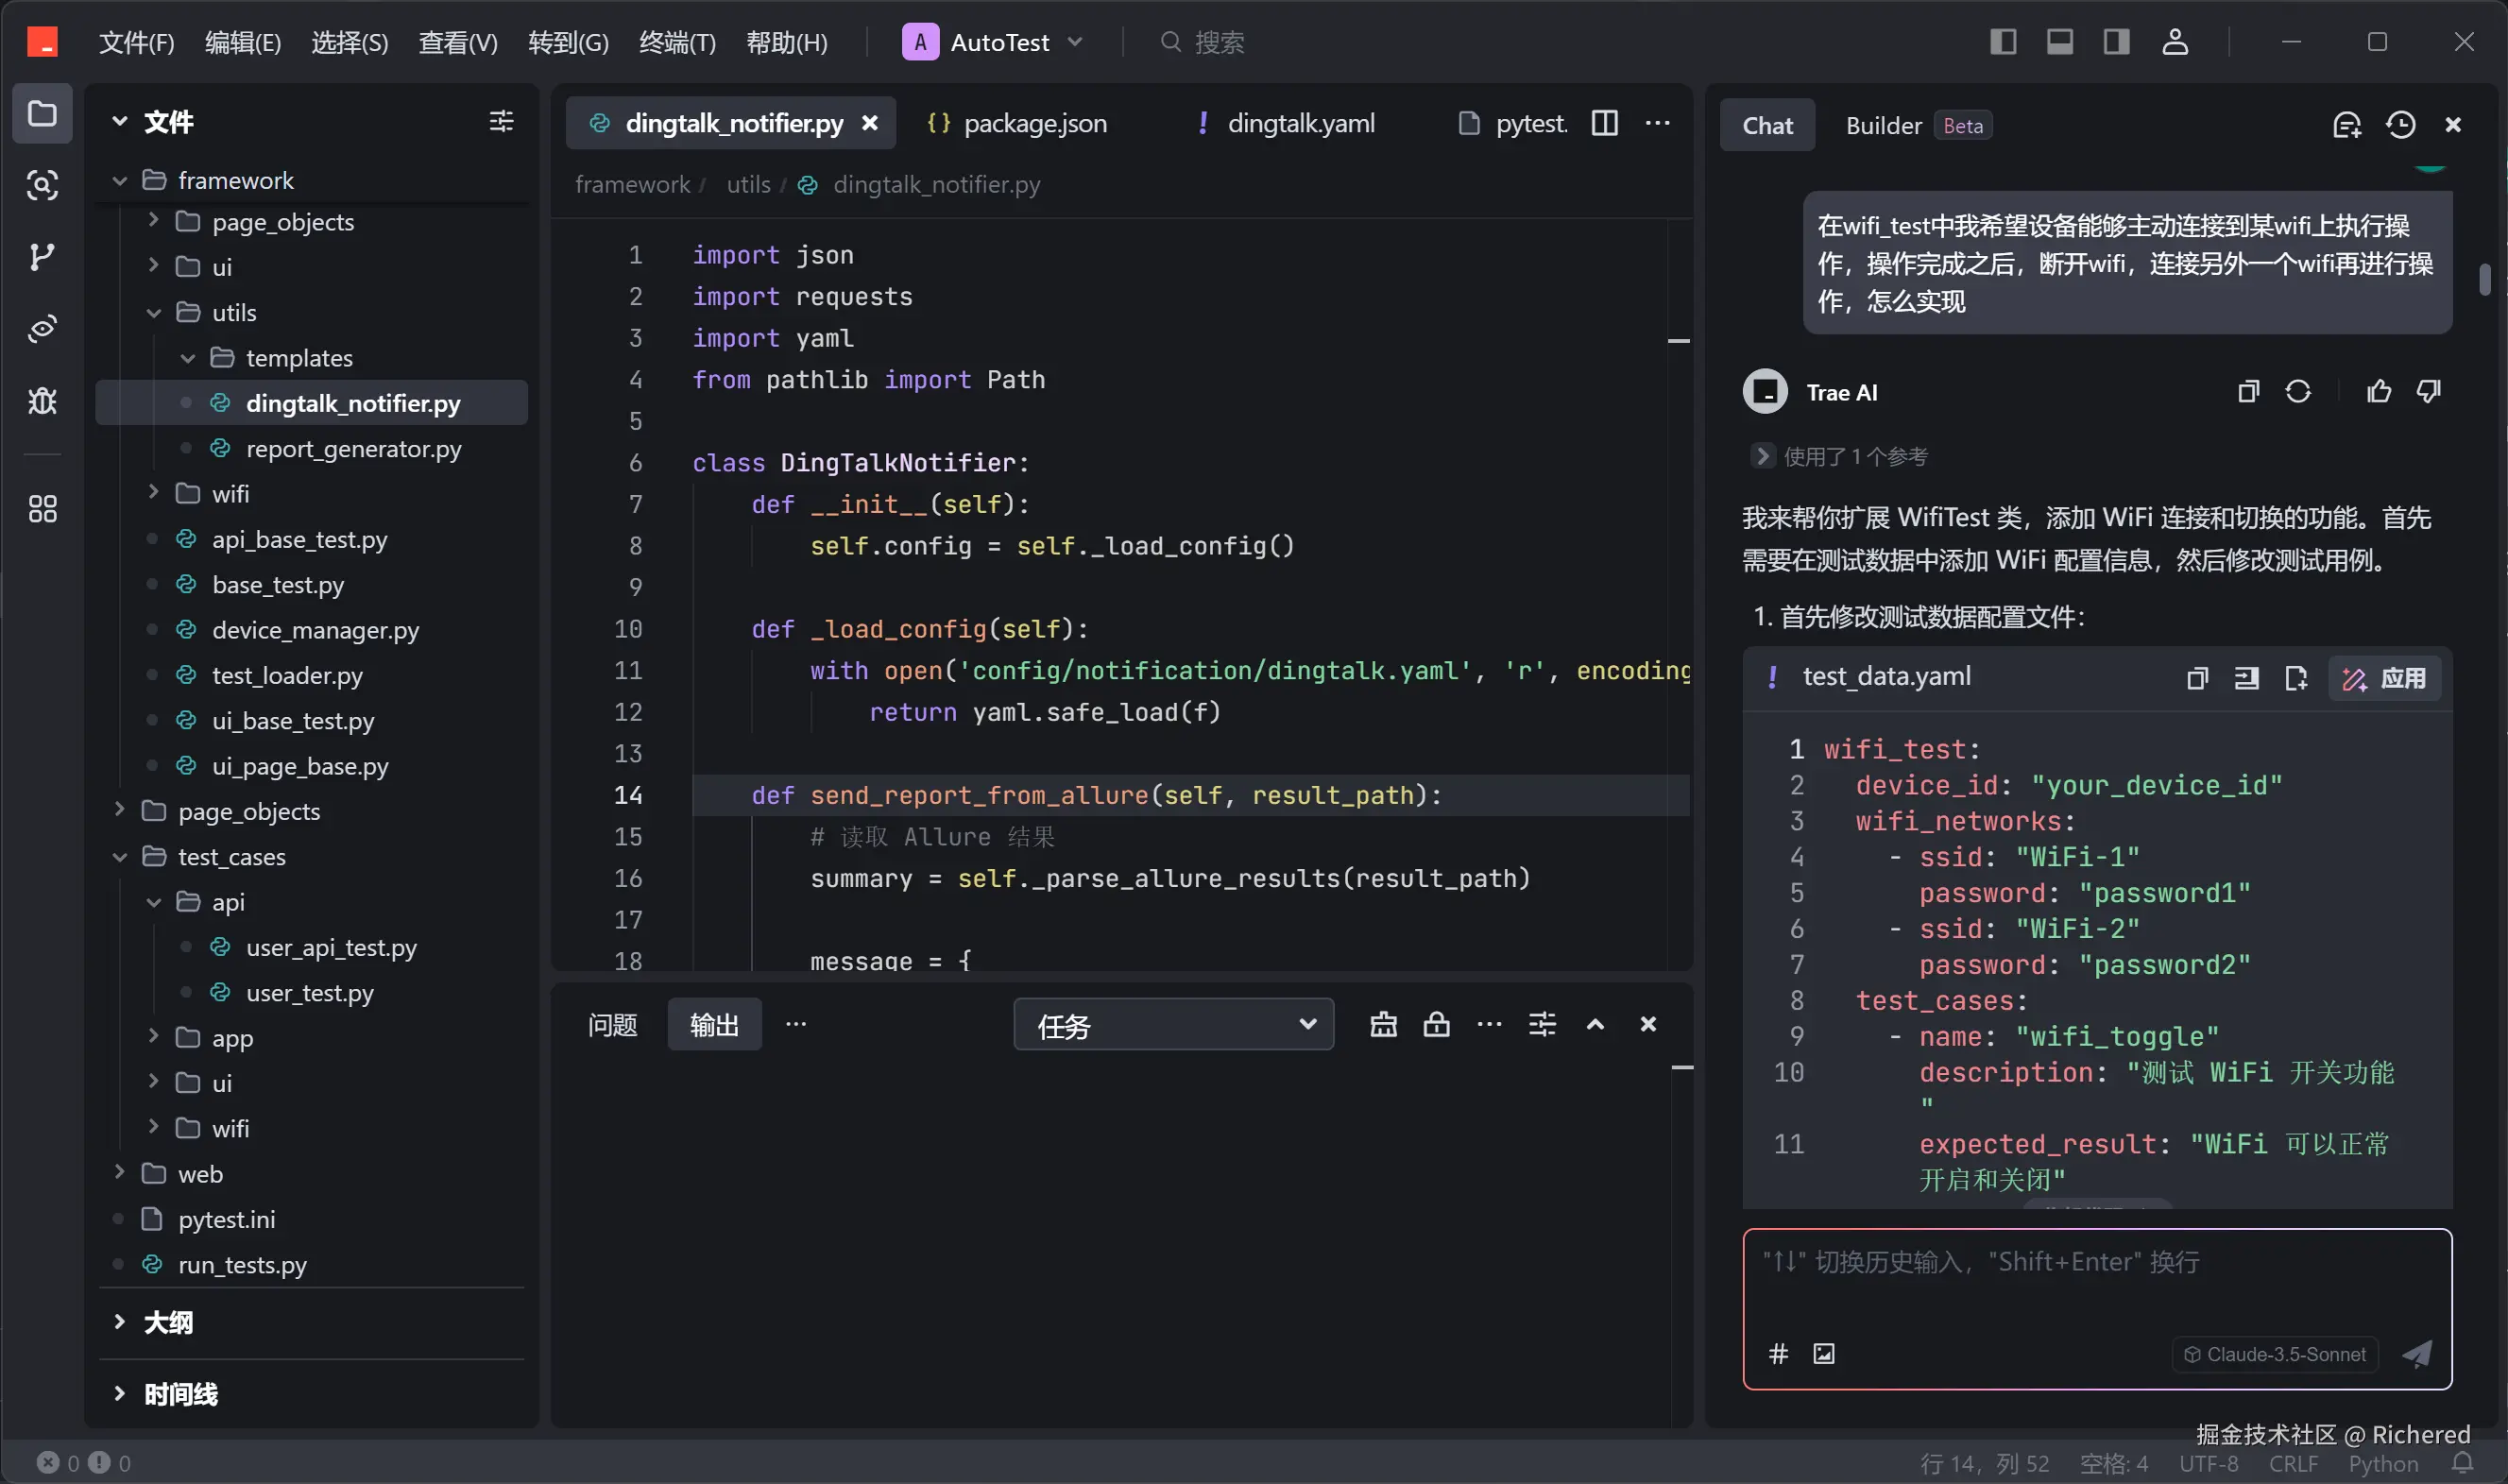Image resolution: width=2508 pixels, height=1484 pixels.
Task: Open the debug bug icon in sidebar
Action: tap(41, 401)
